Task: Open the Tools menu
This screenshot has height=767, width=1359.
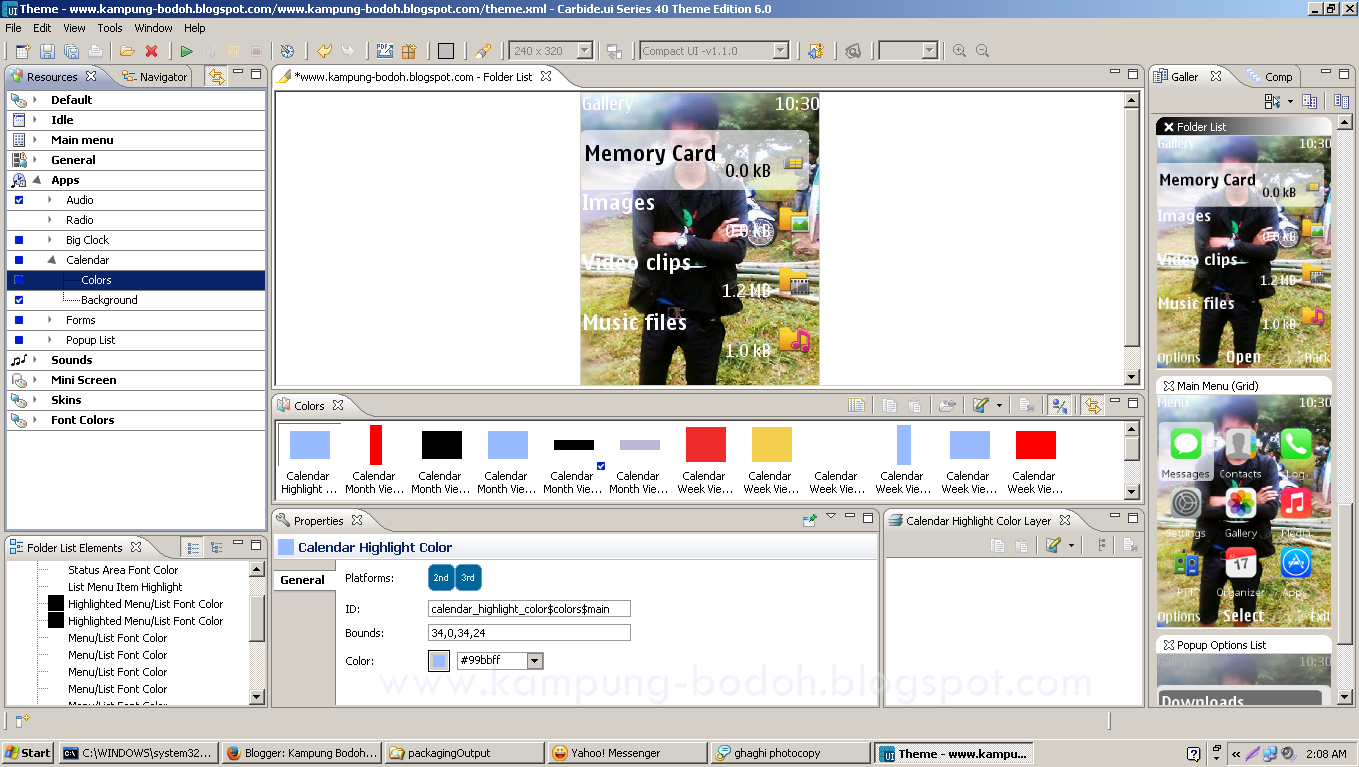Action: coord(110,28)
